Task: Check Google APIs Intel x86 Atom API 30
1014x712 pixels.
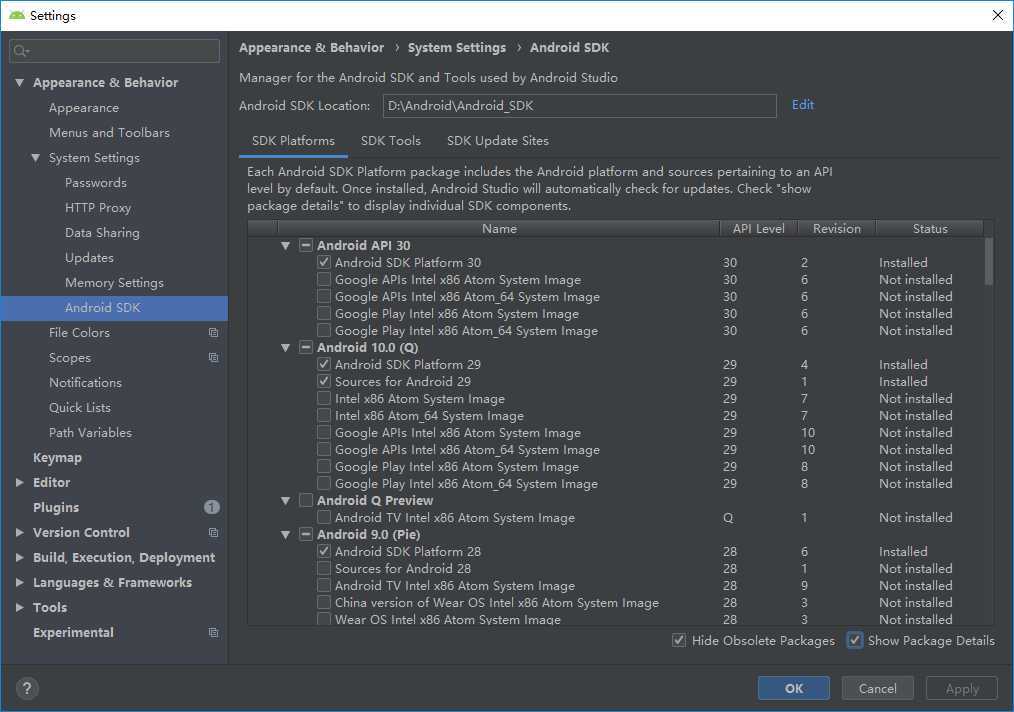Action: pyautogui.click(x=324, y=279)
